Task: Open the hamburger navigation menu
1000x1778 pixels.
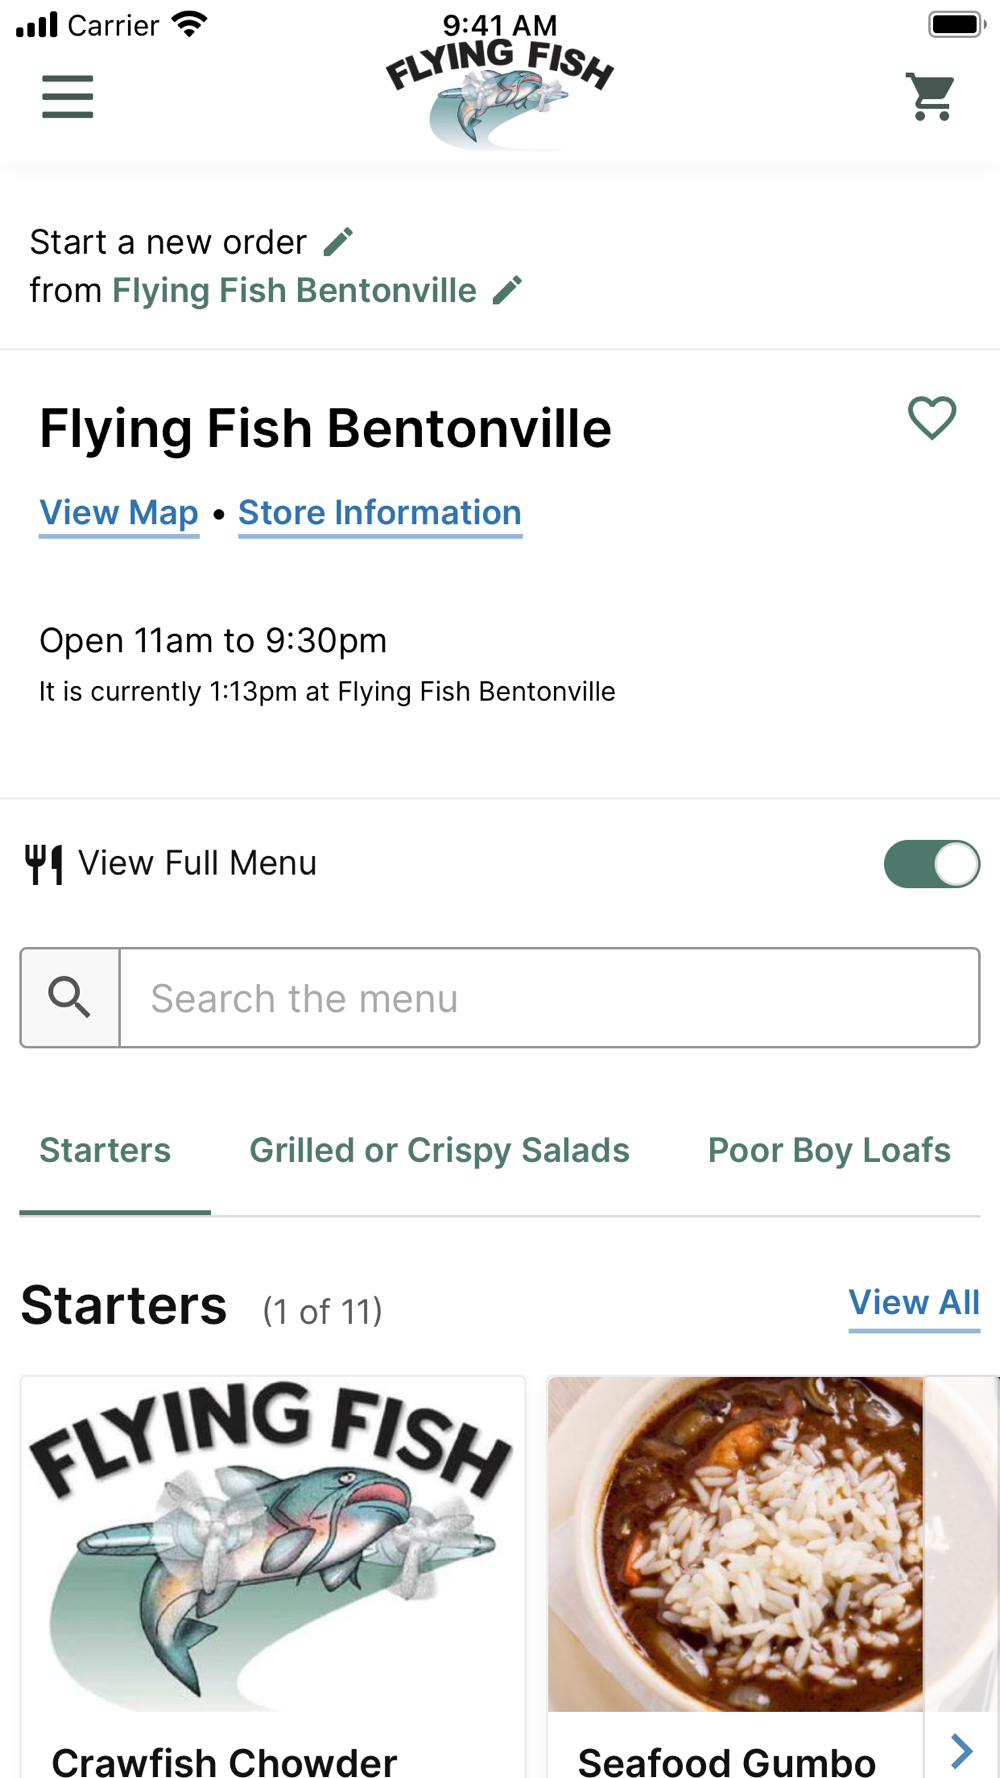Action: [68, 97]
